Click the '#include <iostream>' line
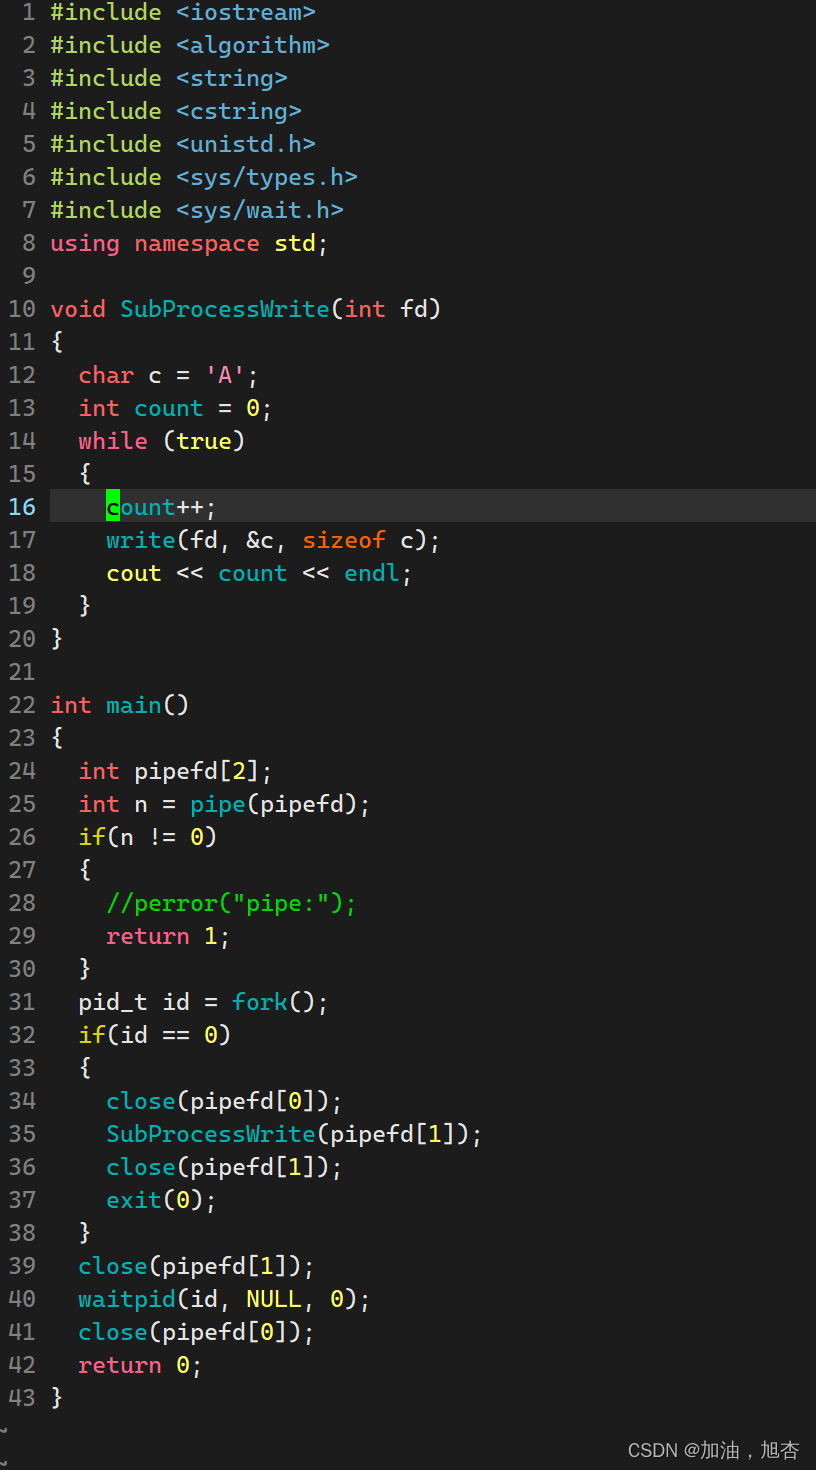 tap(183, 13)
